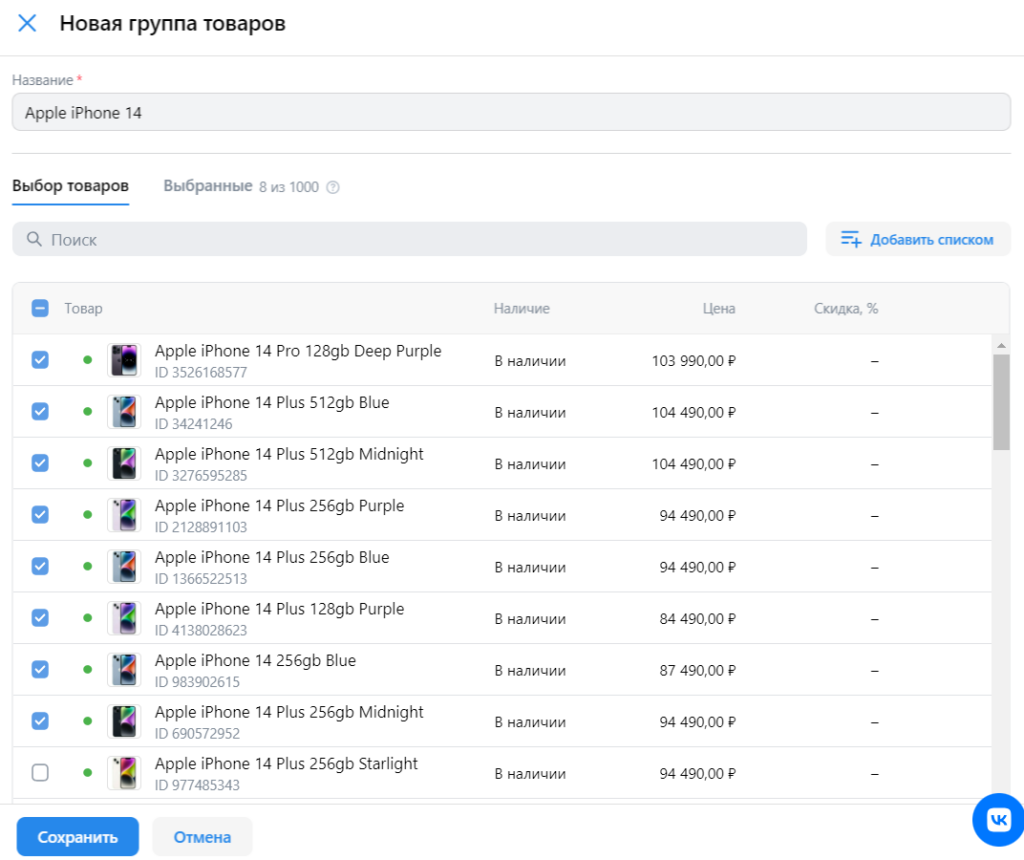This screenshot has height=860, width=1024.
Task: Check iPhone 14 Plus 256gb Starlight
Action: tap(40, 772)
